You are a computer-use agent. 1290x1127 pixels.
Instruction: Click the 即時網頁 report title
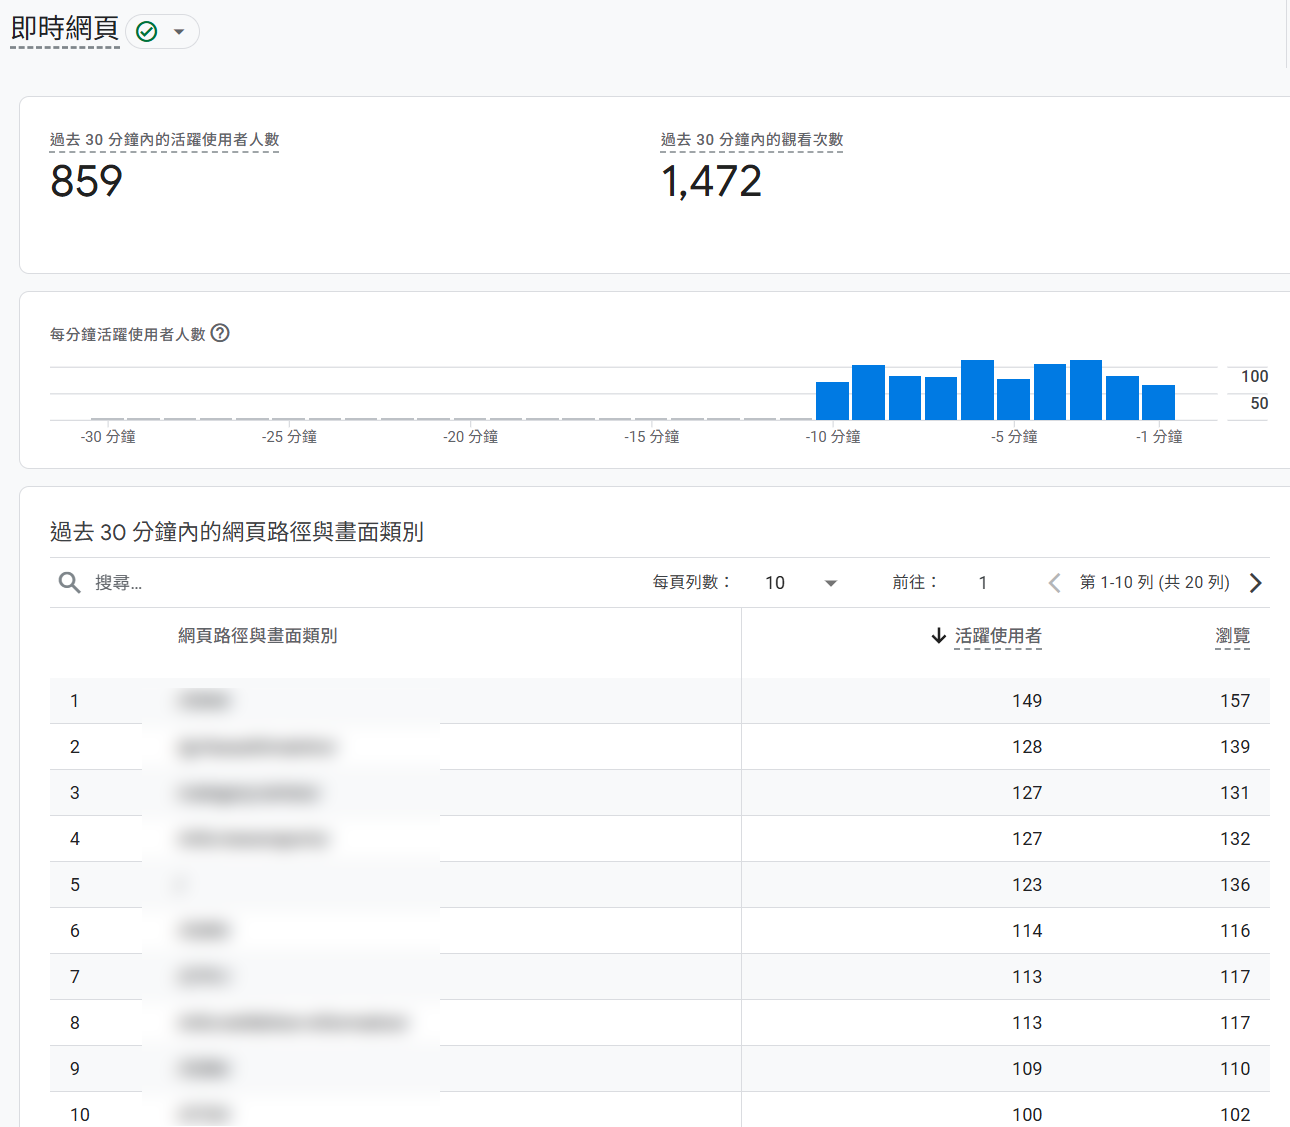[x=65, y=30]
